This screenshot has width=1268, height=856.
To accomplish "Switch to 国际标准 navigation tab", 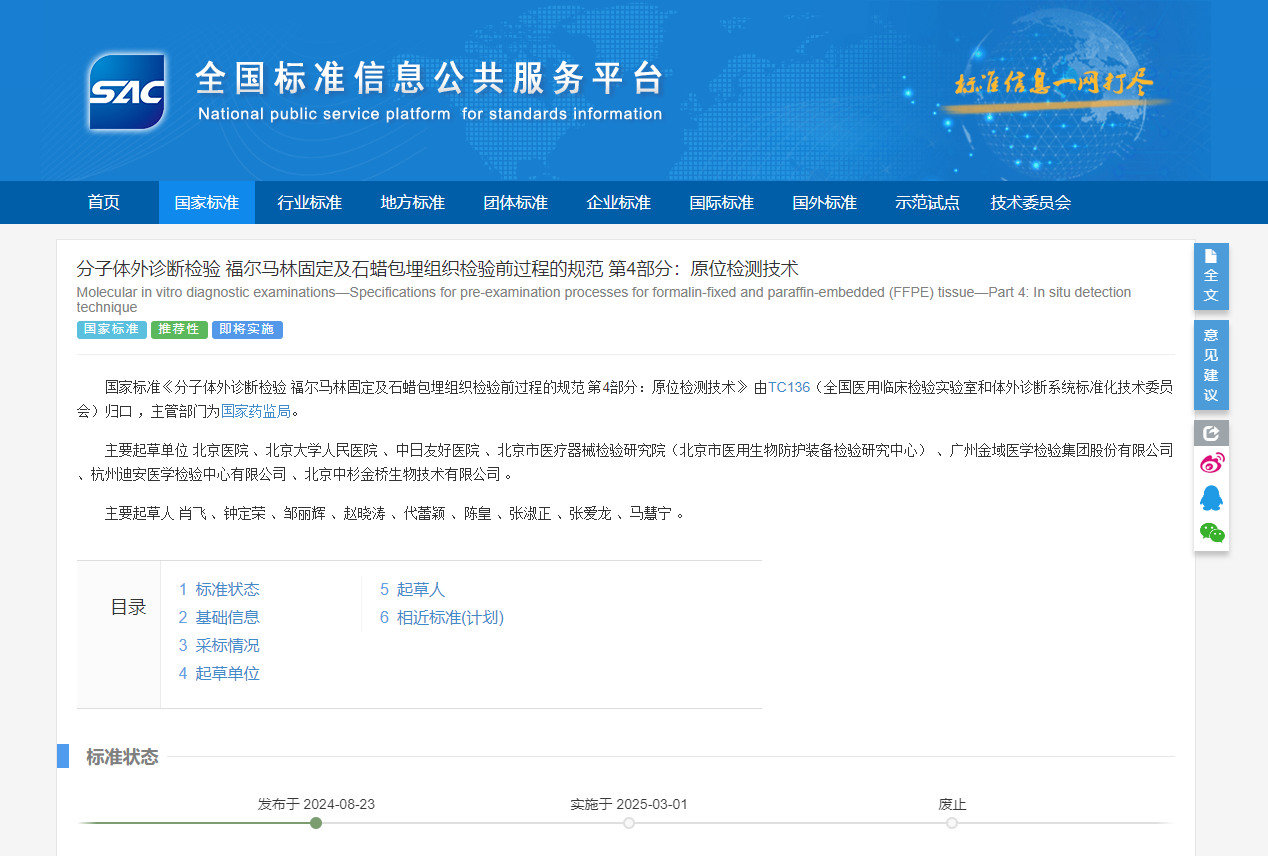I will (x=721, y=202).
